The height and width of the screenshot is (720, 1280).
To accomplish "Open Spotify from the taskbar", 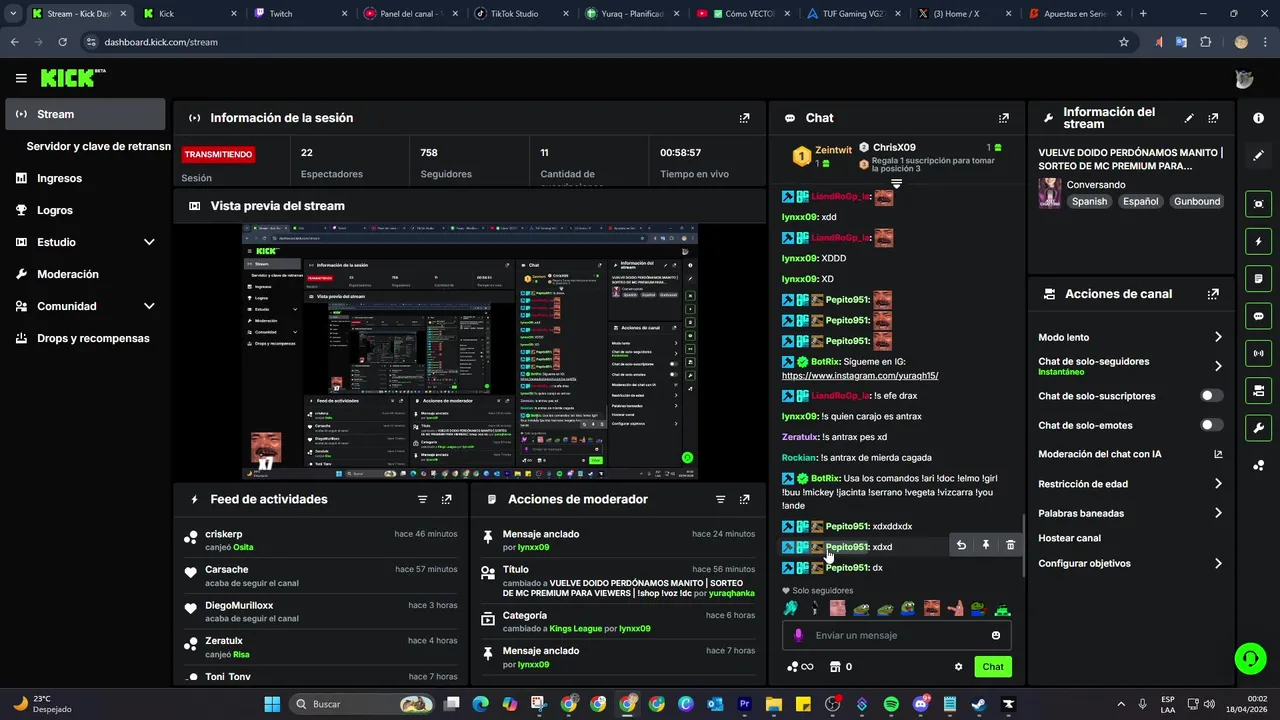I will [x=891, y=704].
